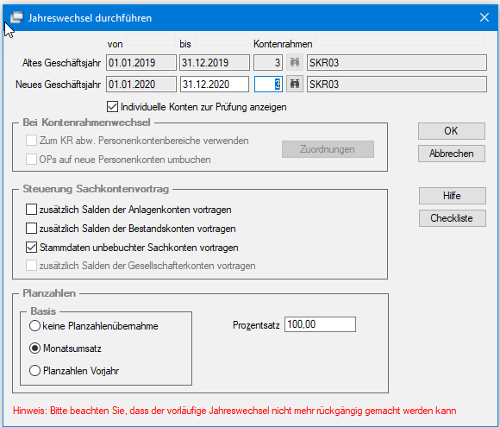Screen dimensions: 500x427
Task: Click the Bei Kontenrahmenwechsel group heading
Action: (86, 122)
